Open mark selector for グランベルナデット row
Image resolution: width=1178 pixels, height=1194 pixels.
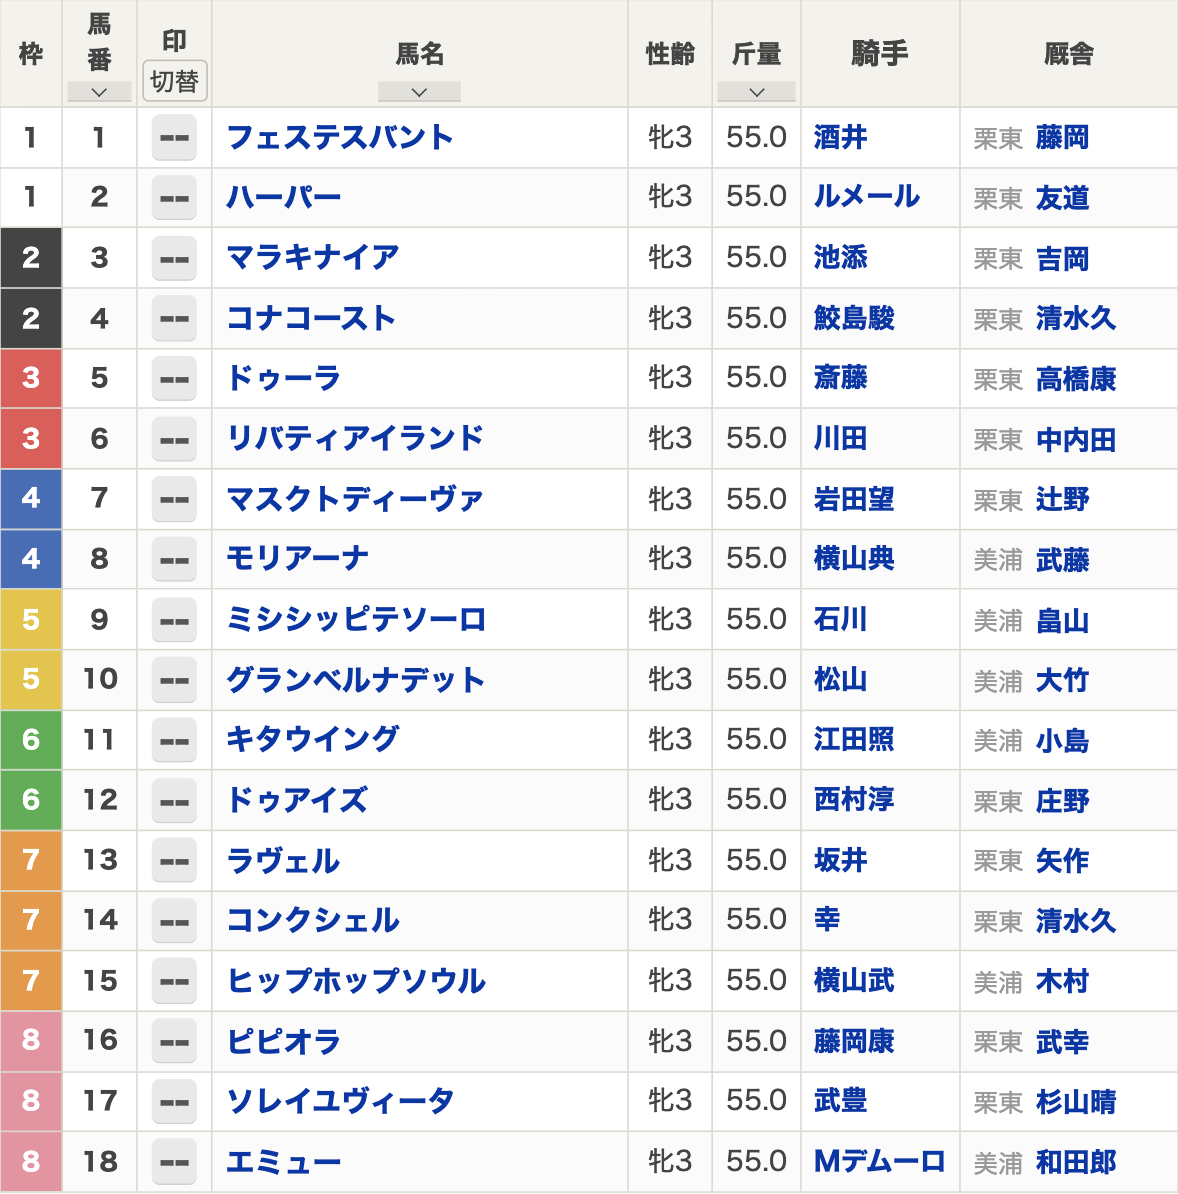[174, 680]
